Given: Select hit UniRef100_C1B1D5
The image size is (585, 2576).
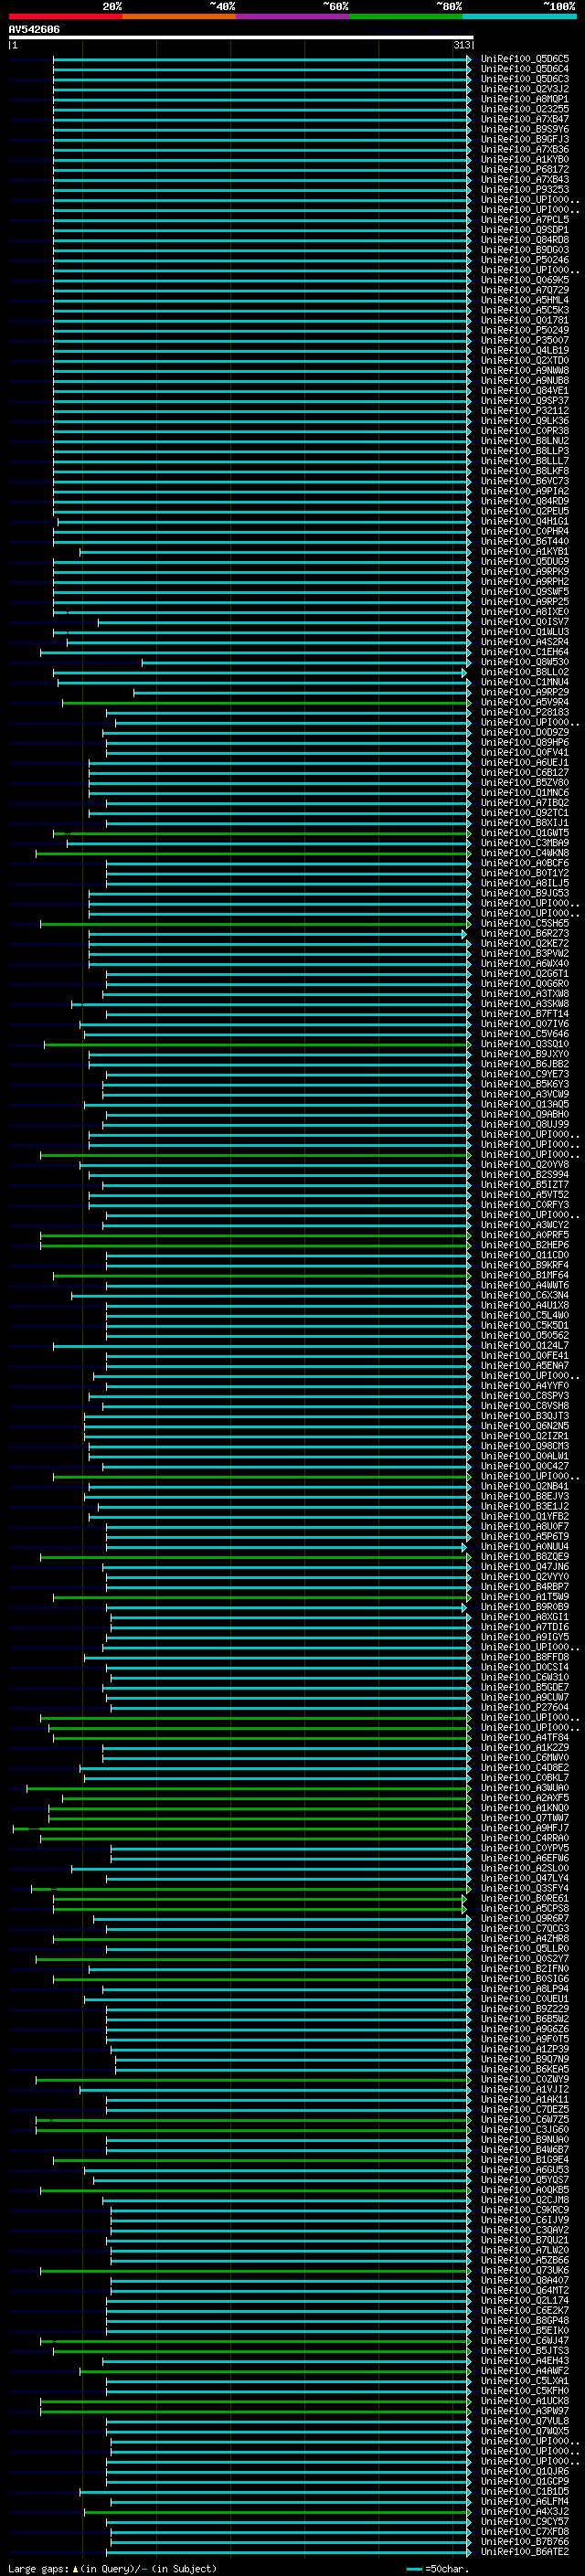Looking at the screenshot, I should [524, 2492].
